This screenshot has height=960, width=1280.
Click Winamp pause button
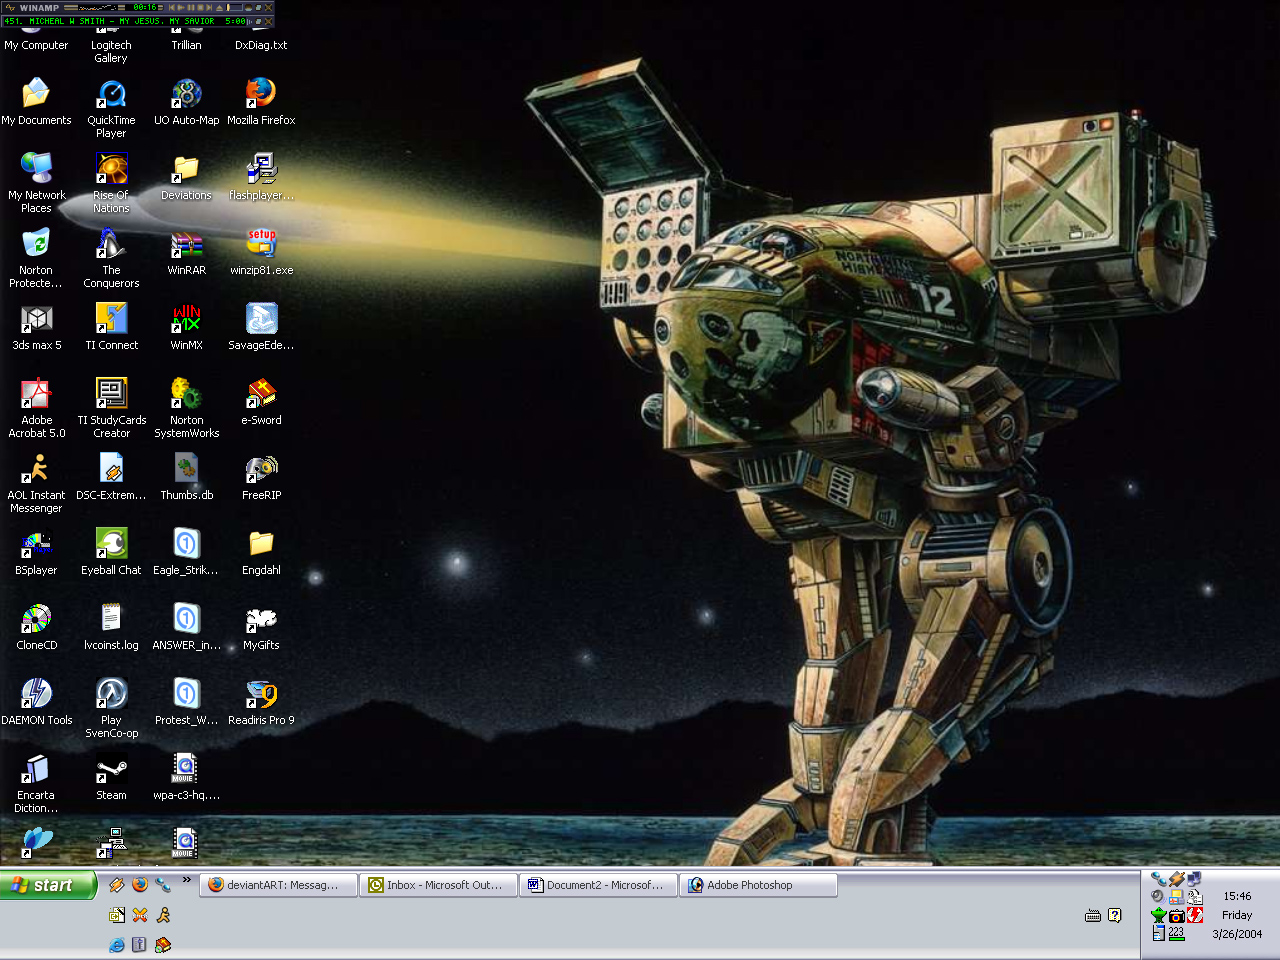191,8
